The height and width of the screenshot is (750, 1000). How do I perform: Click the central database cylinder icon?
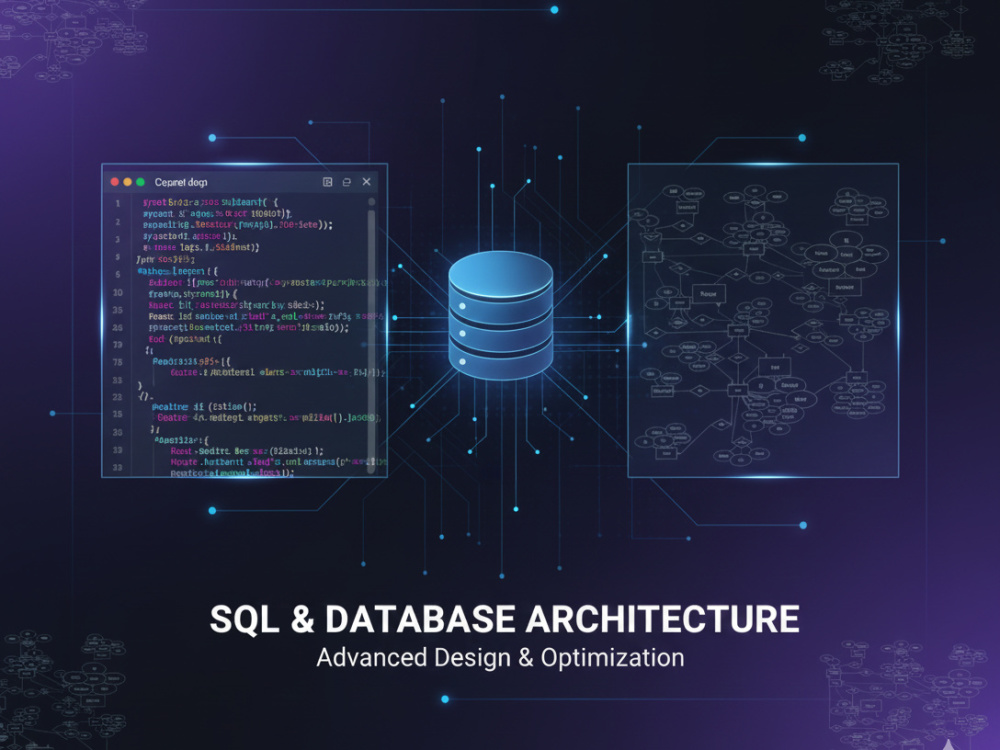[501, 315]
